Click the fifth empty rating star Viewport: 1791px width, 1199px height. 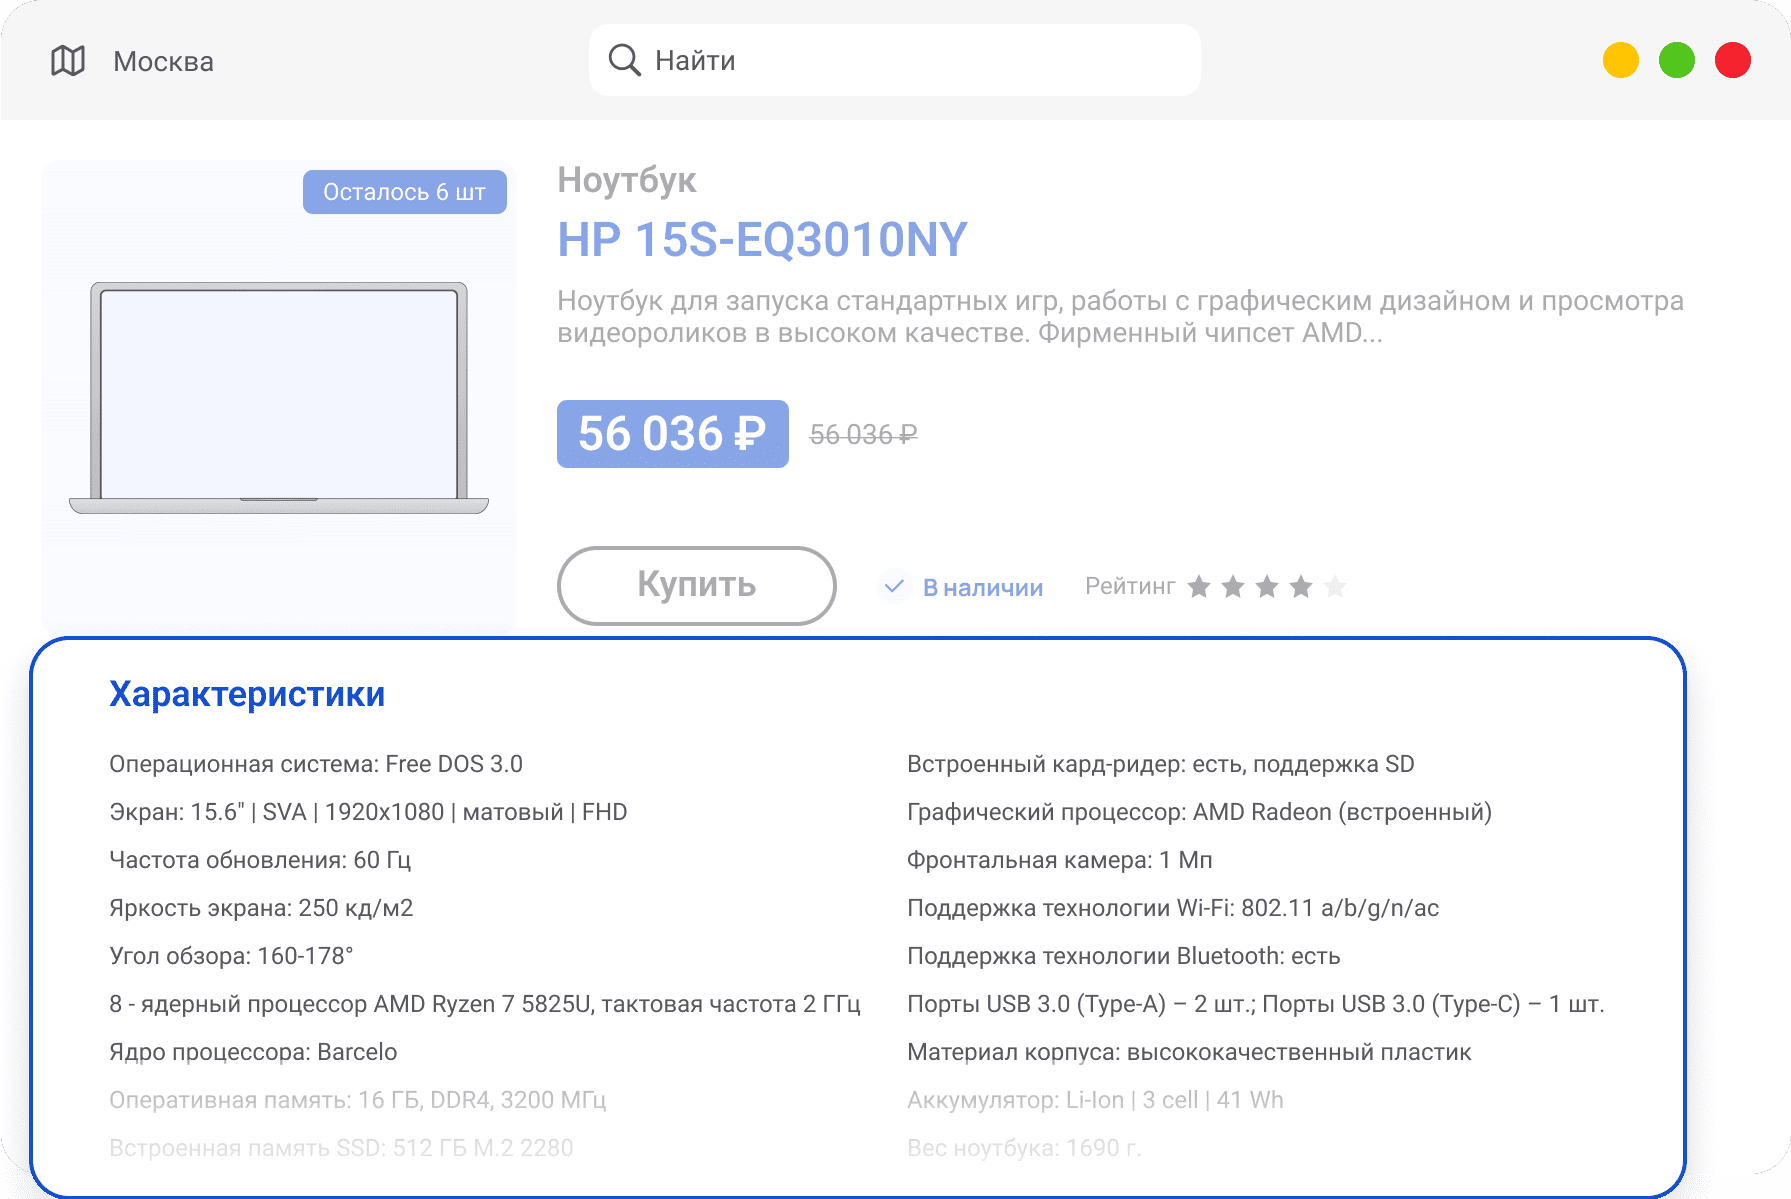1335,587
